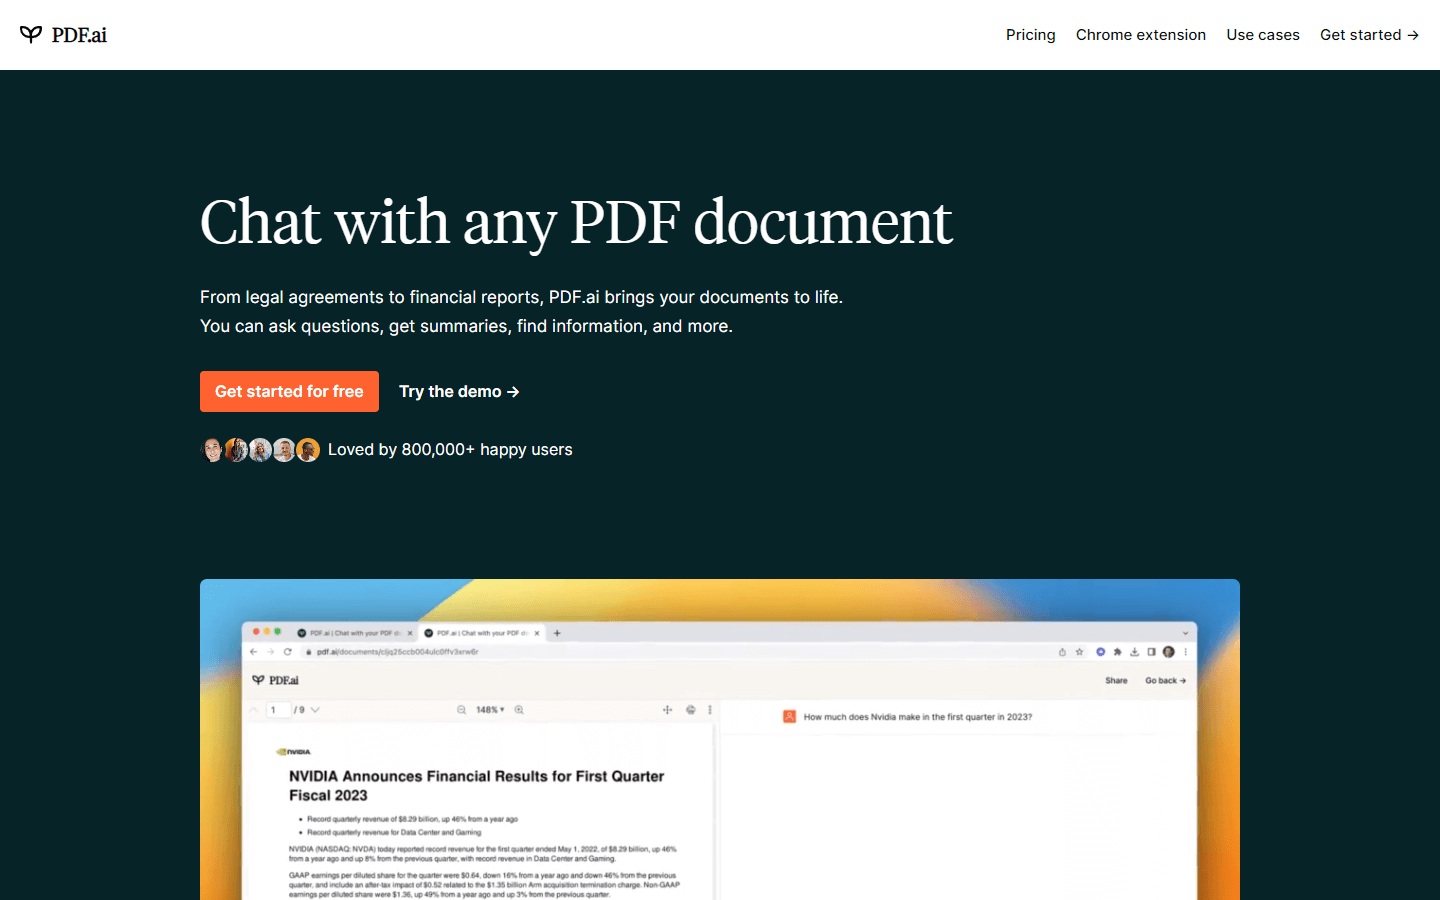Click the new tab plus in demo browser
Image resolution: width=1440 pixels, height=900 pixels.
pyautogui.click(x=557, y=633)
